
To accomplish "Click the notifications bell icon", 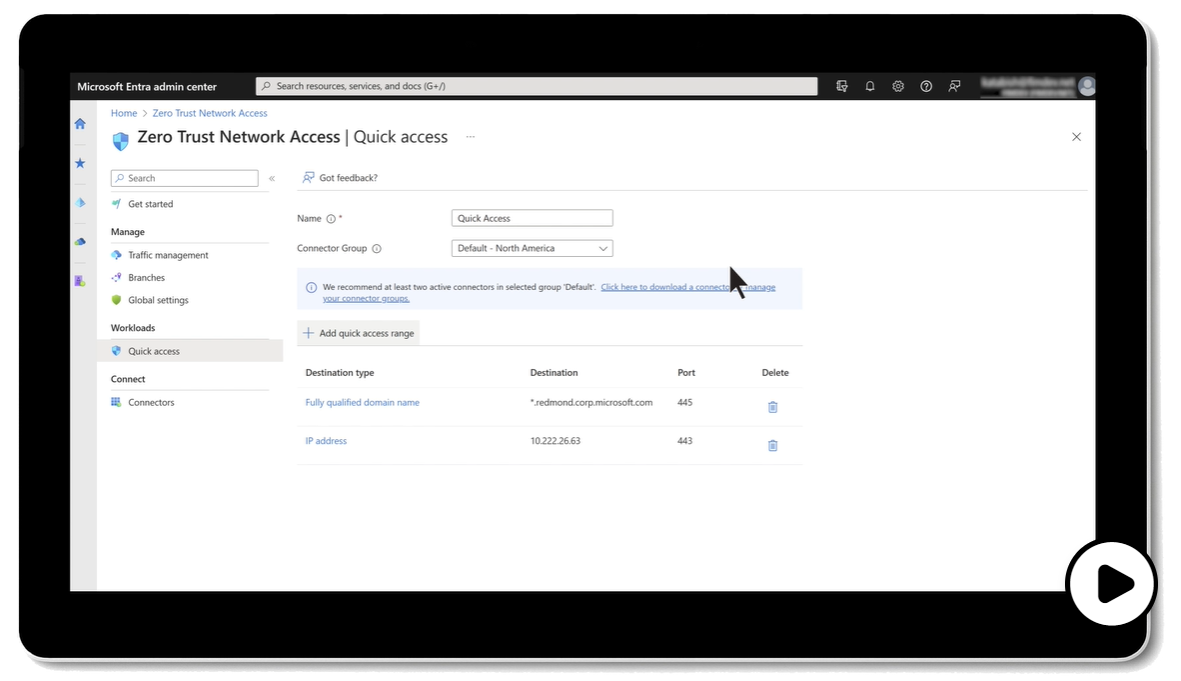I will (870, 87).
